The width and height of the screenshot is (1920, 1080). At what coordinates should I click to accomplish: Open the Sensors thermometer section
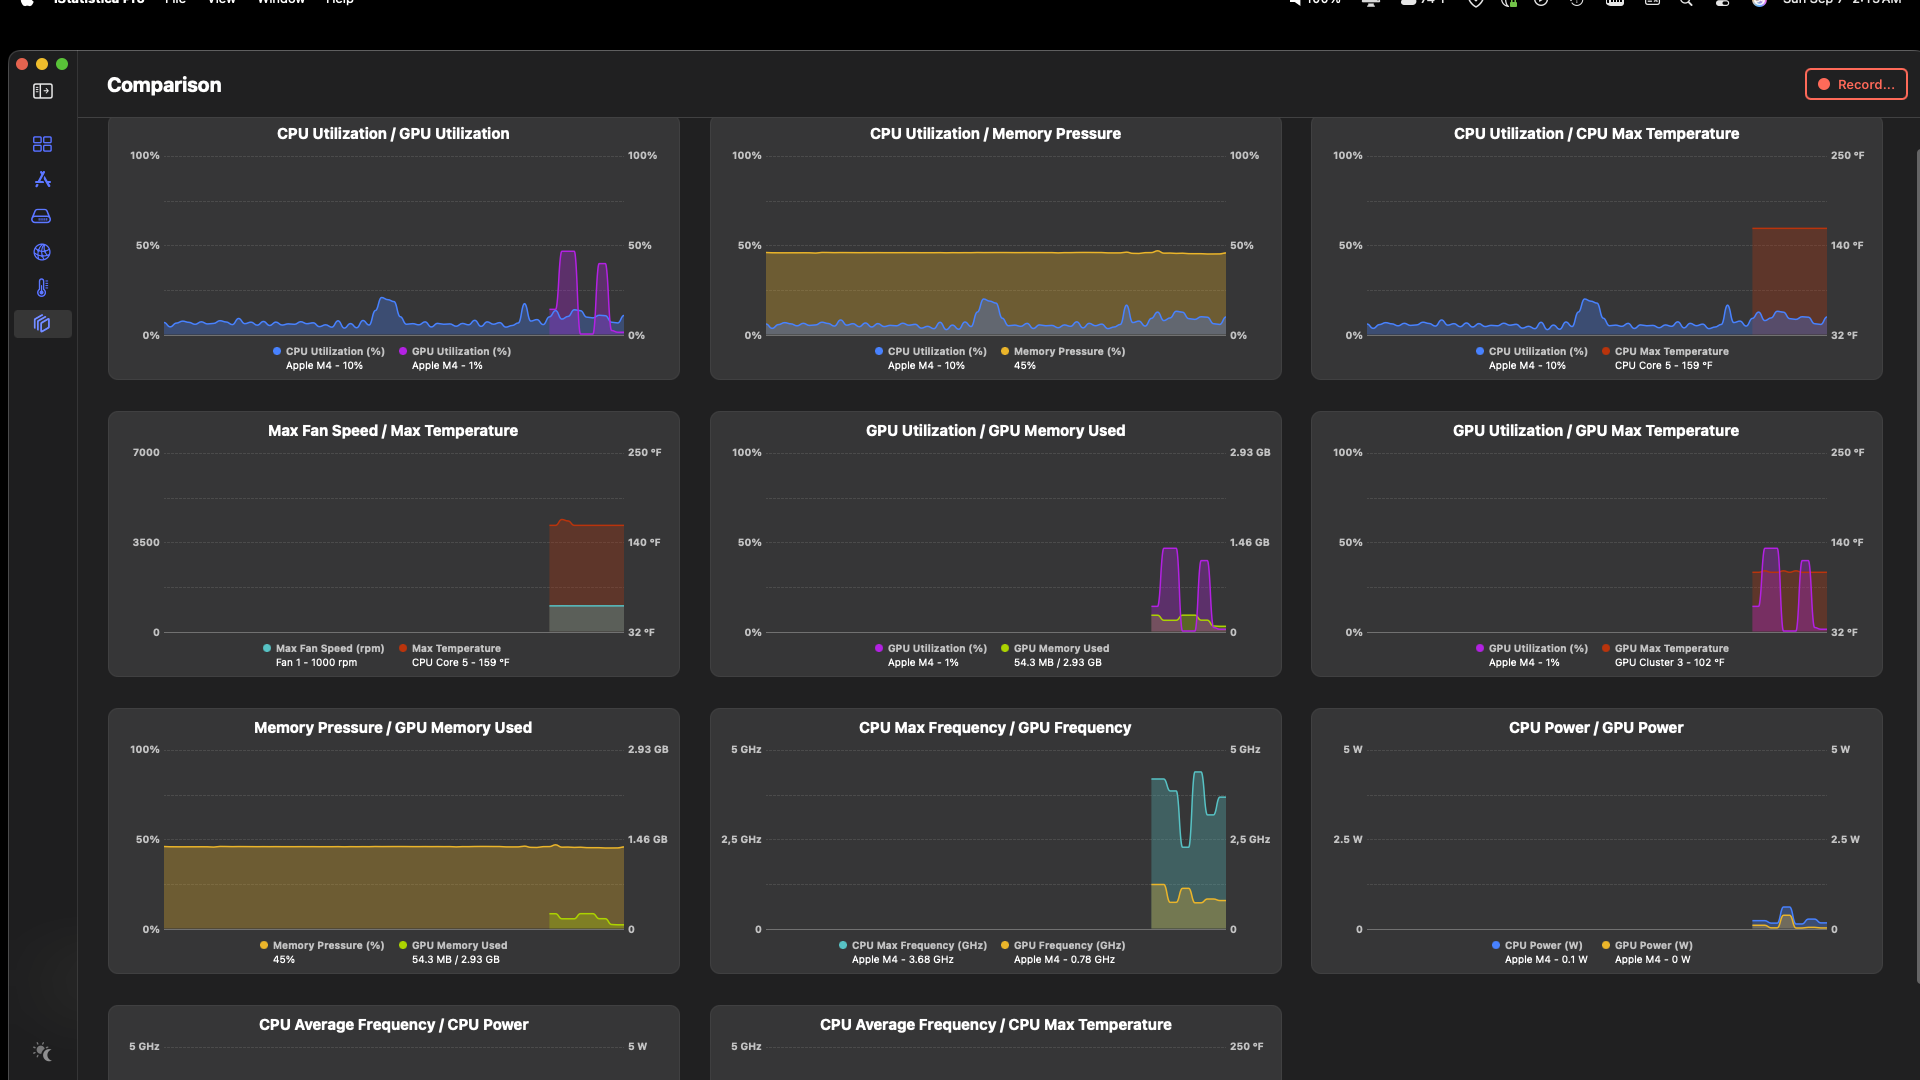pos(42,288)
